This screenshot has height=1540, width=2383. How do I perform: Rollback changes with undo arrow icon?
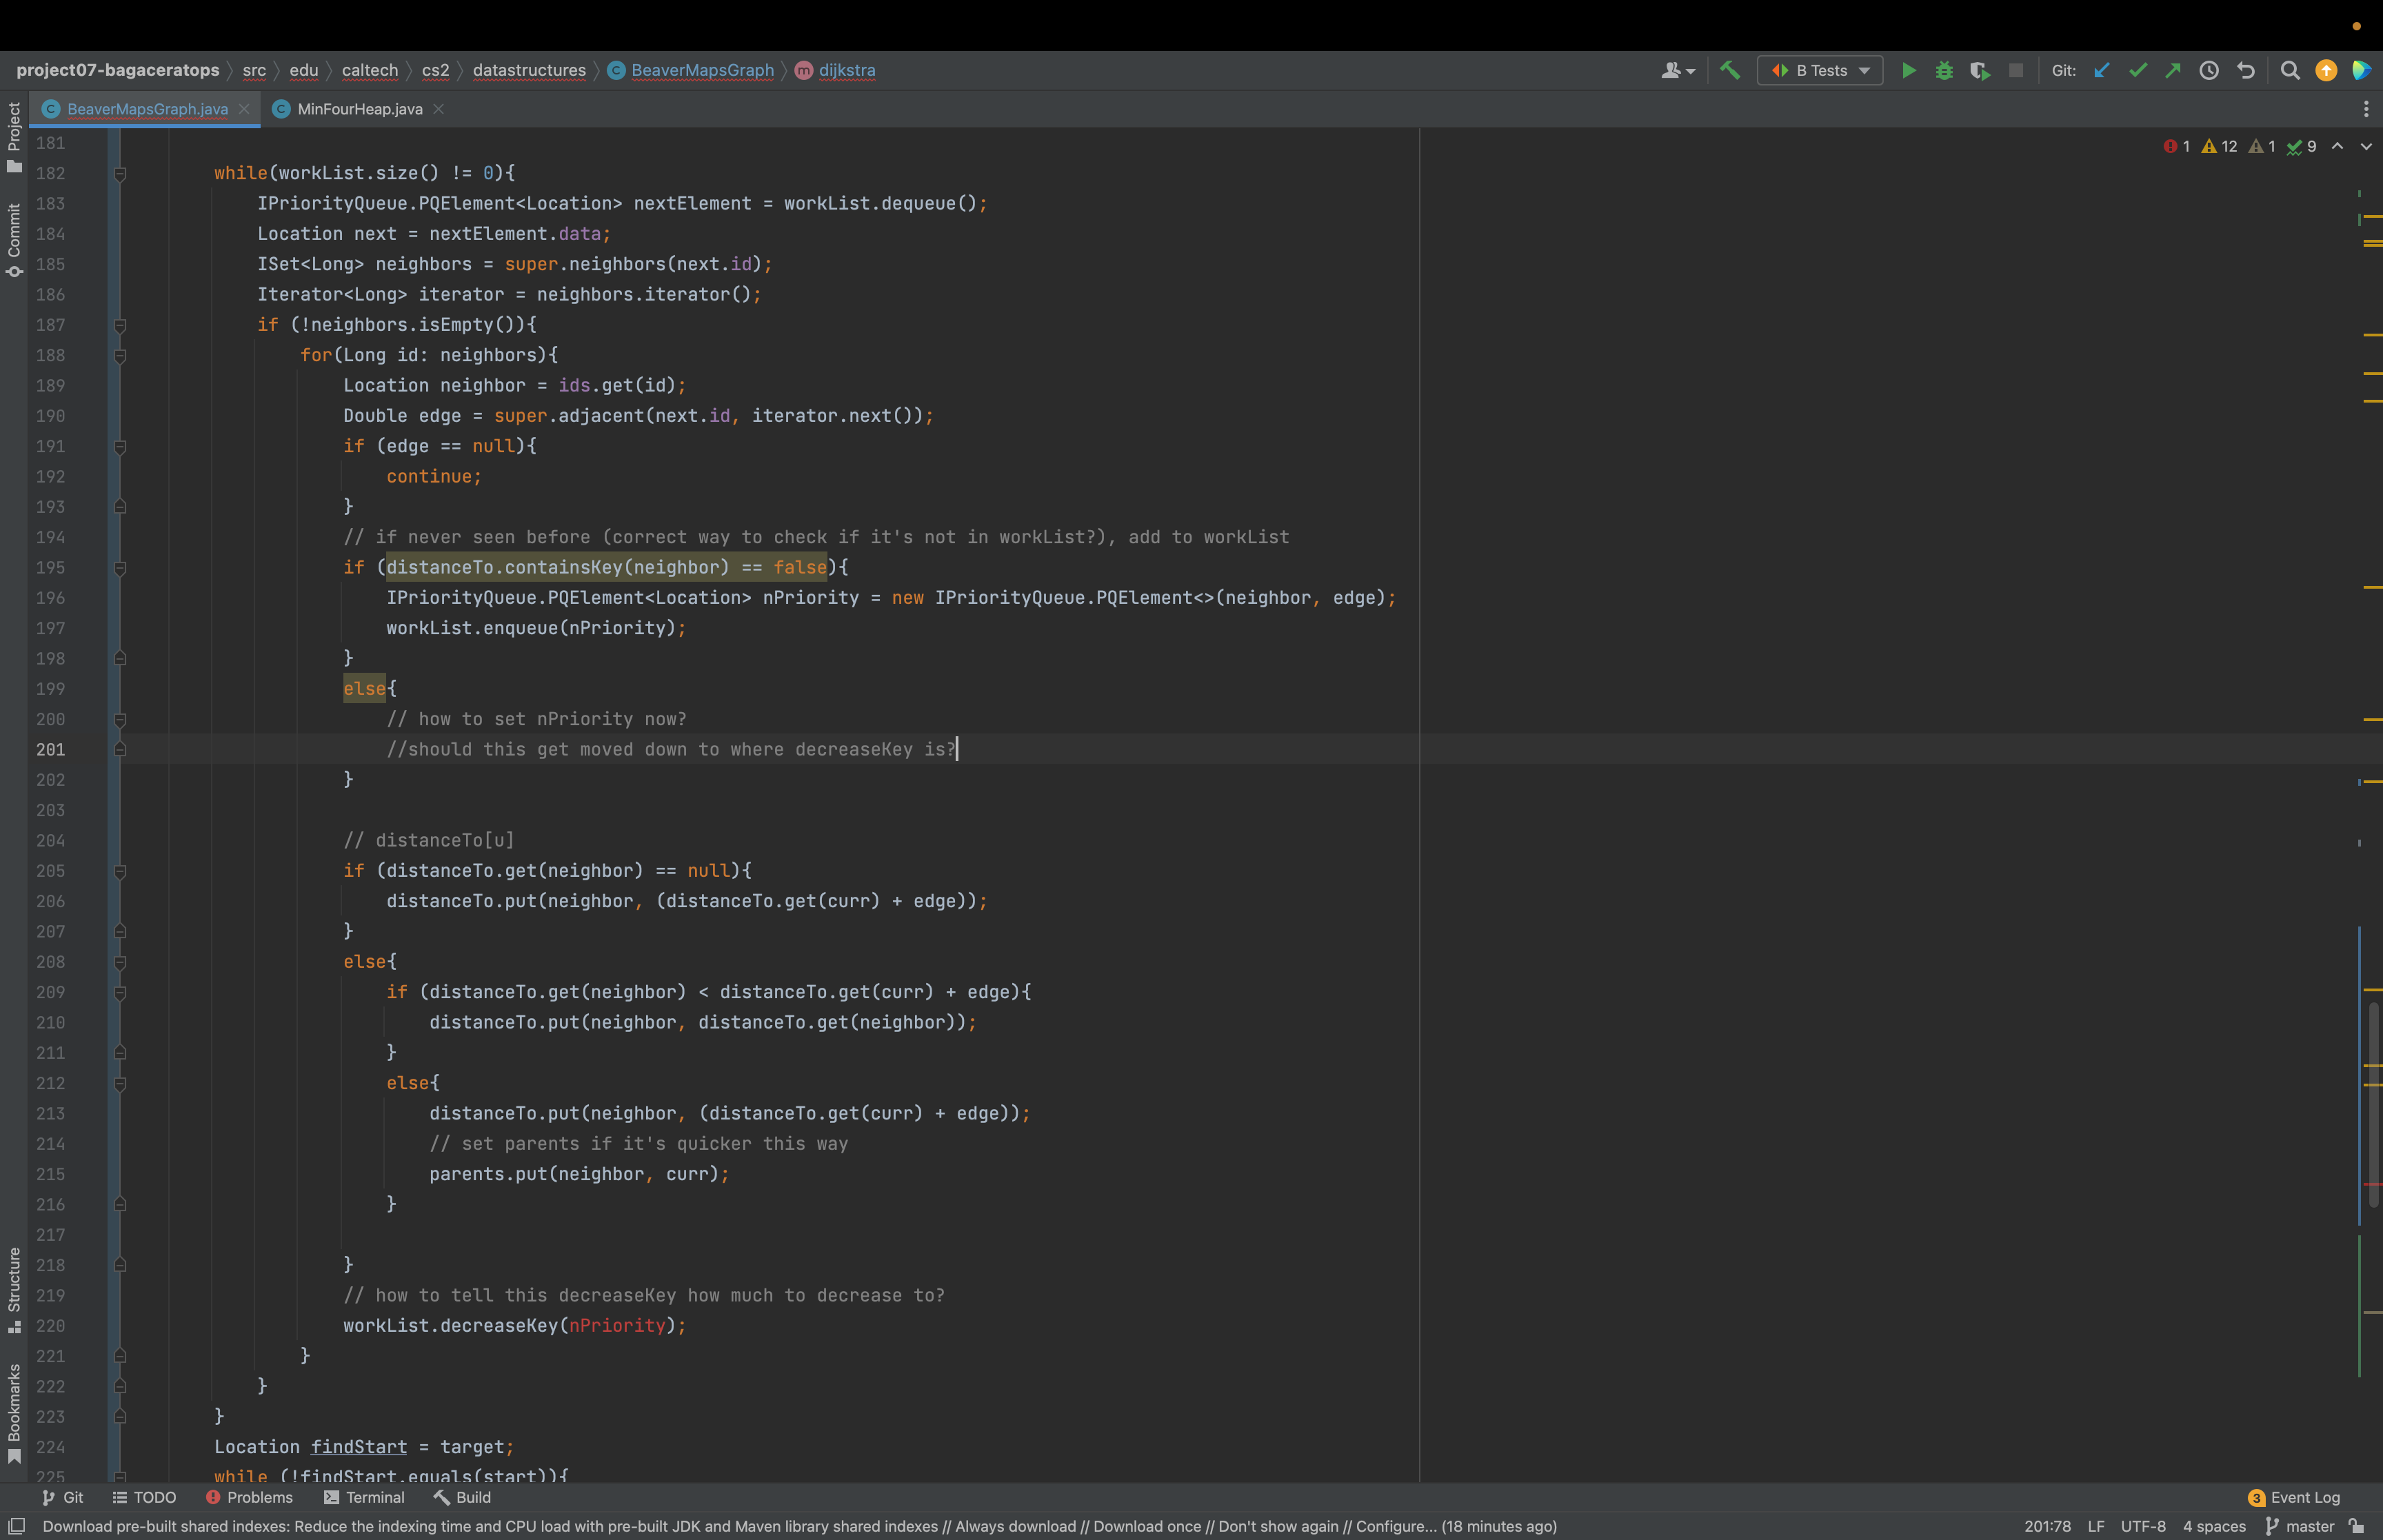2245,71
